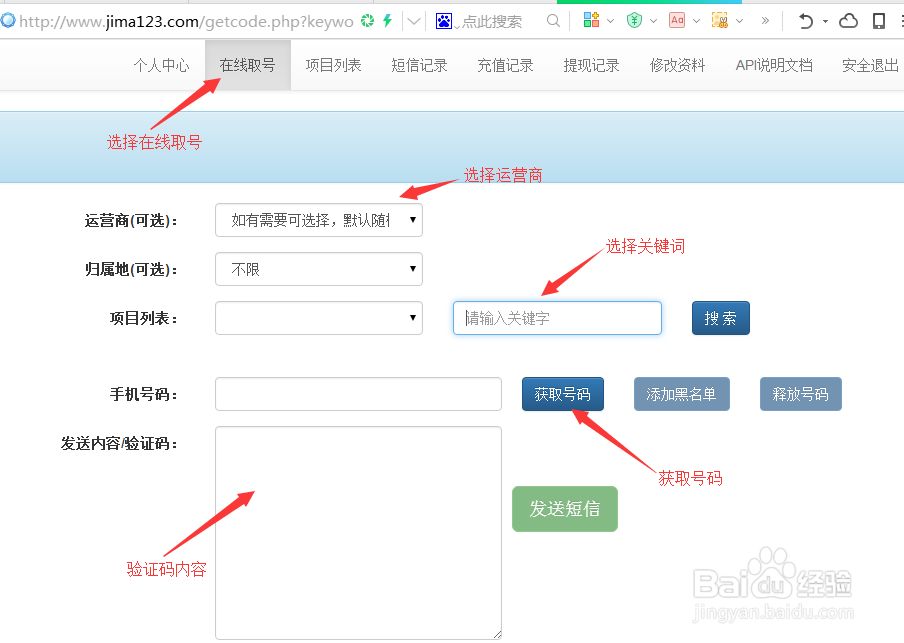Click the >> overflow chevron in toolbar

tap(766, 20)
